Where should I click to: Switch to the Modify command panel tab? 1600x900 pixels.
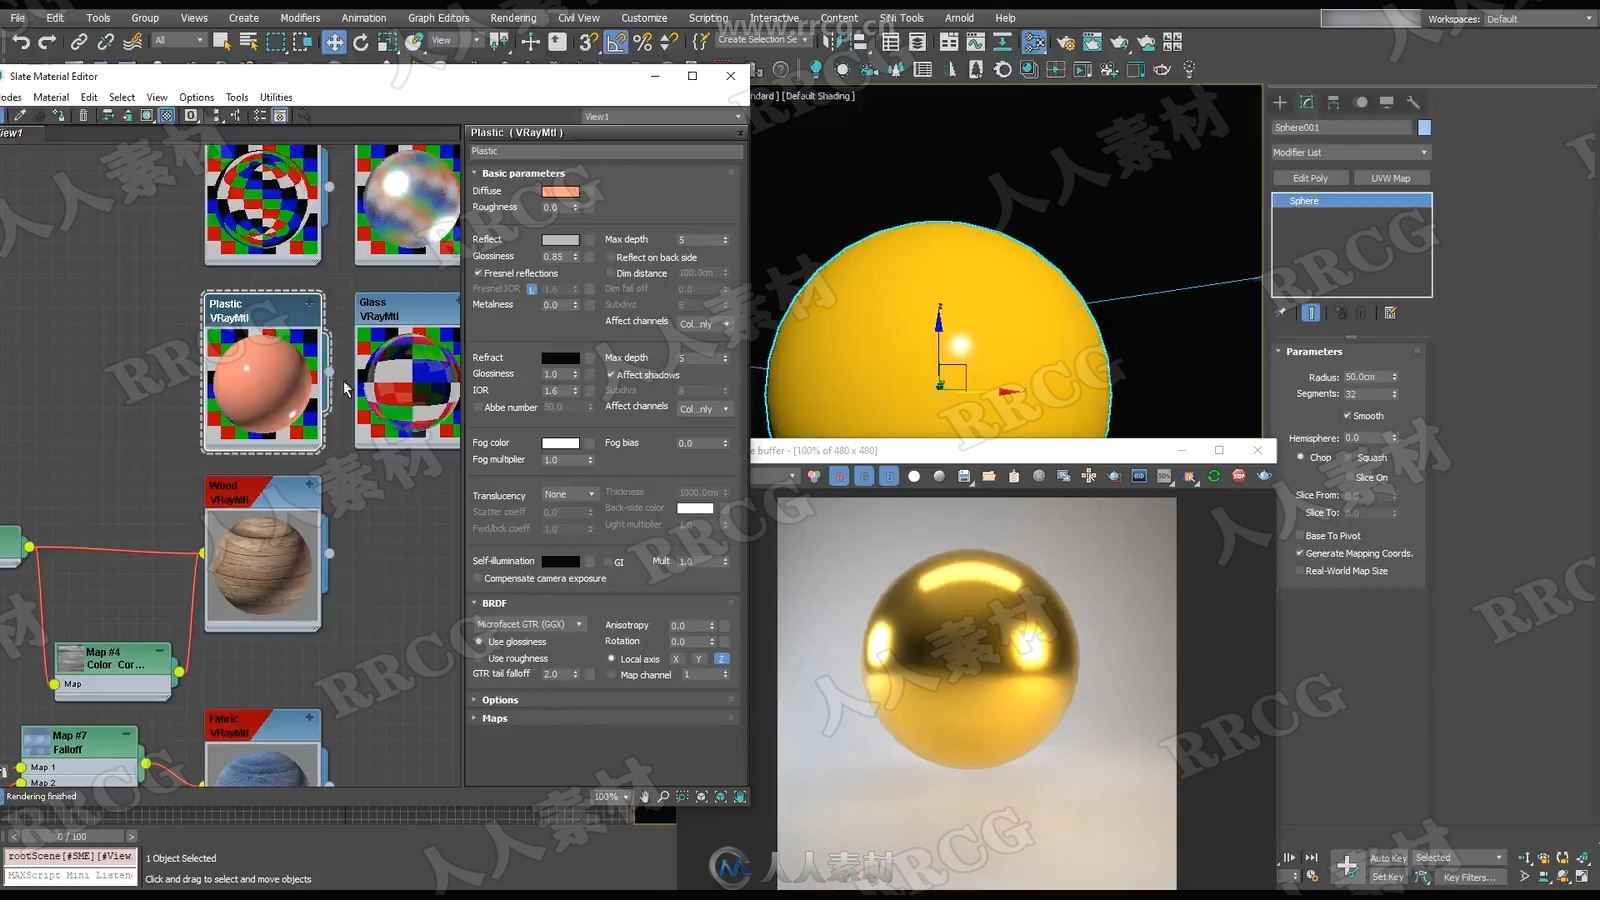click(1306, 102)
